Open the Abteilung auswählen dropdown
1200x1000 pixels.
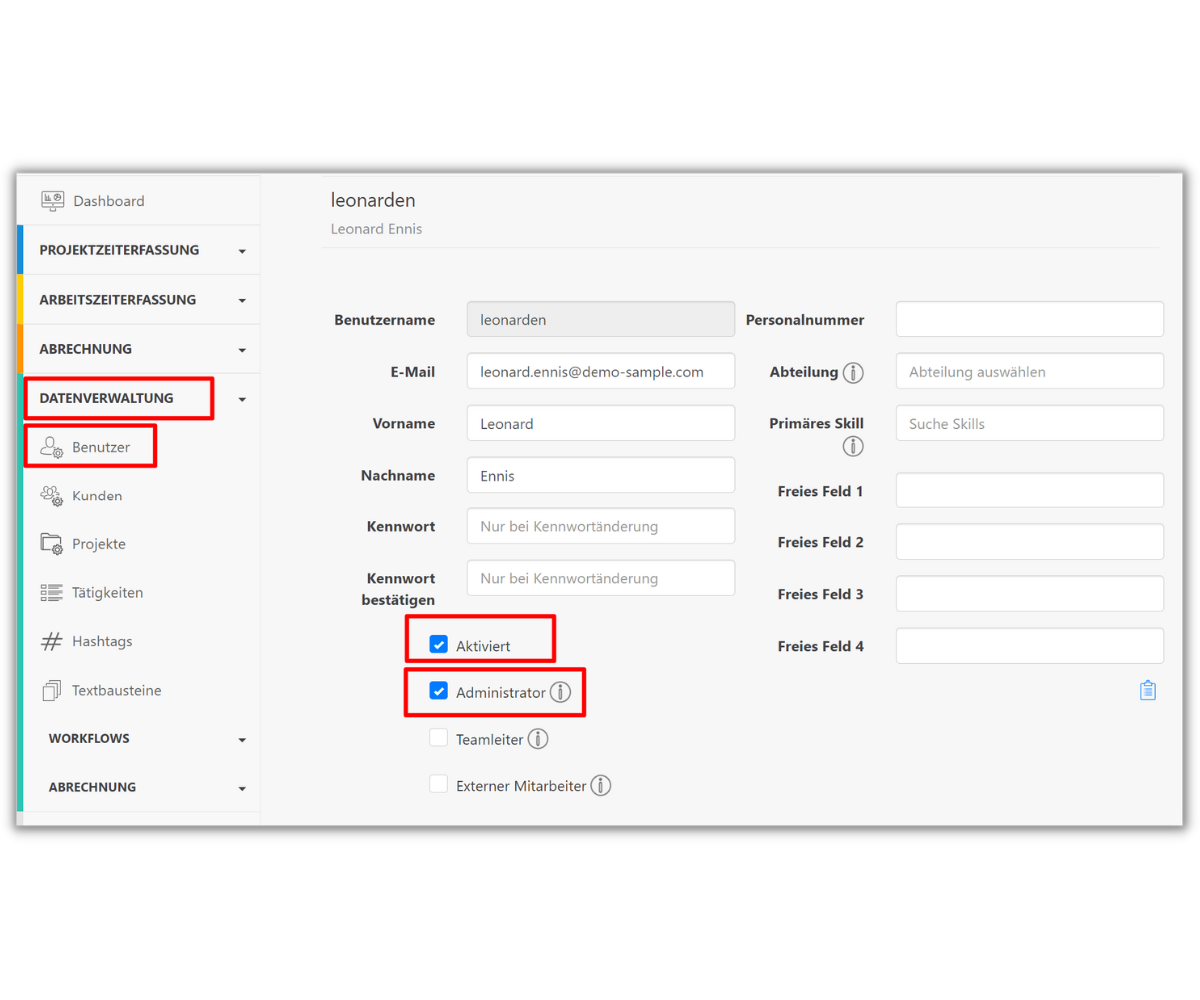click(1030, 371)
